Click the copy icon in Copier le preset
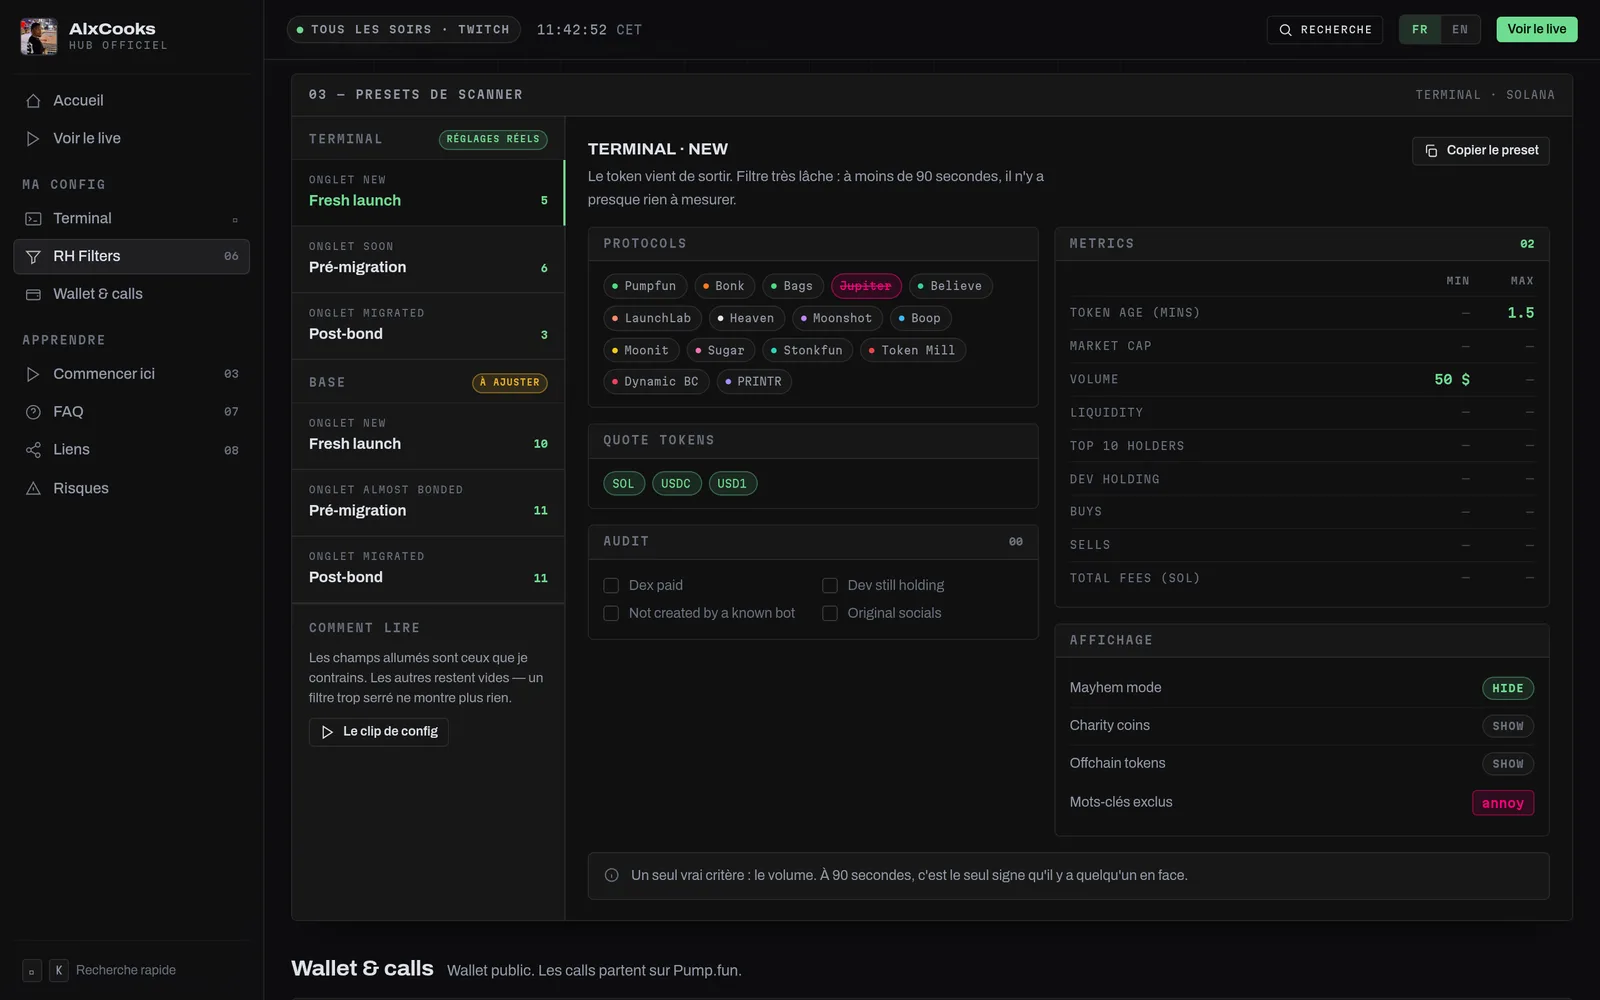 (1431, 151)
